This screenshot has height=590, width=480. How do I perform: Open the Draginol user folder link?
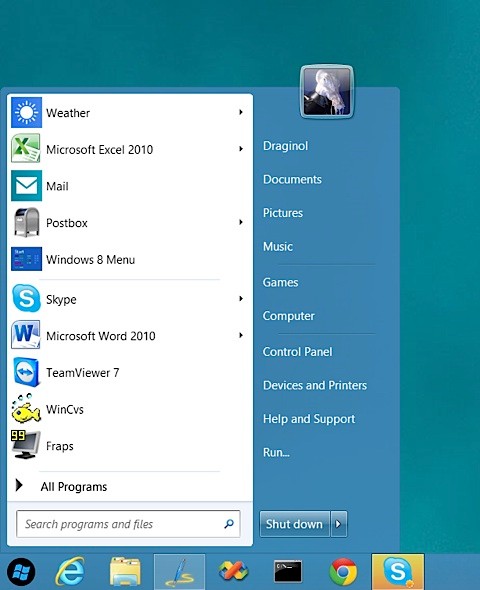click(286, 146)
